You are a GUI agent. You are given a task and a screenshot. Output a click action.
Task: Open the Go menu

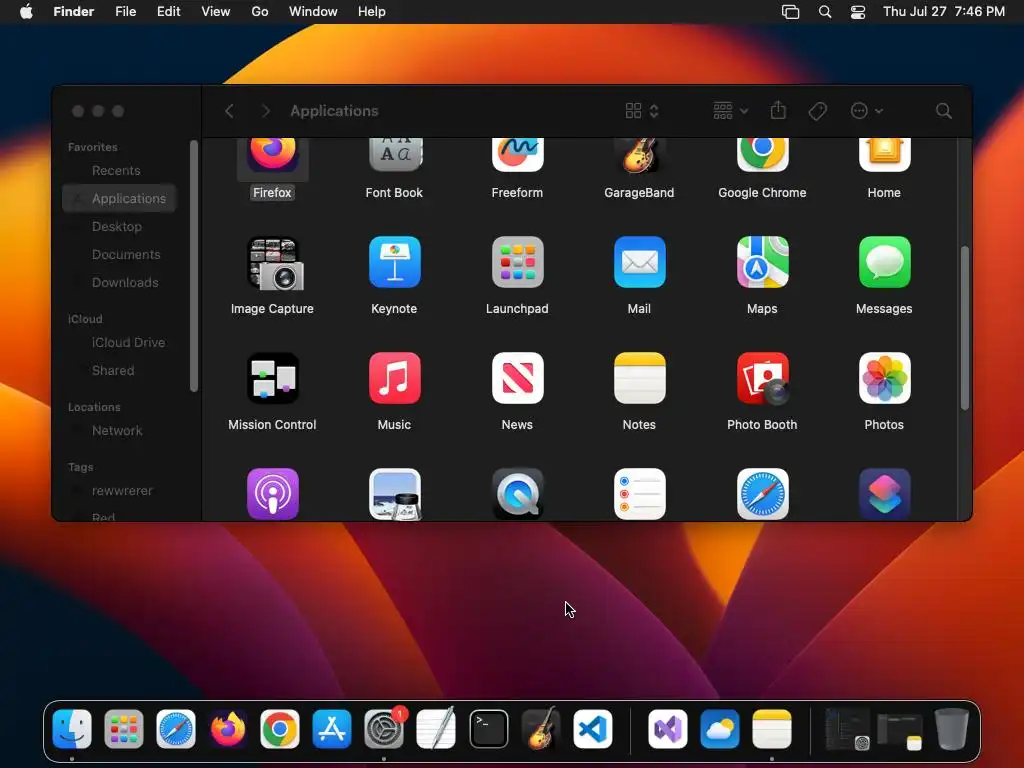pos(260,12)
